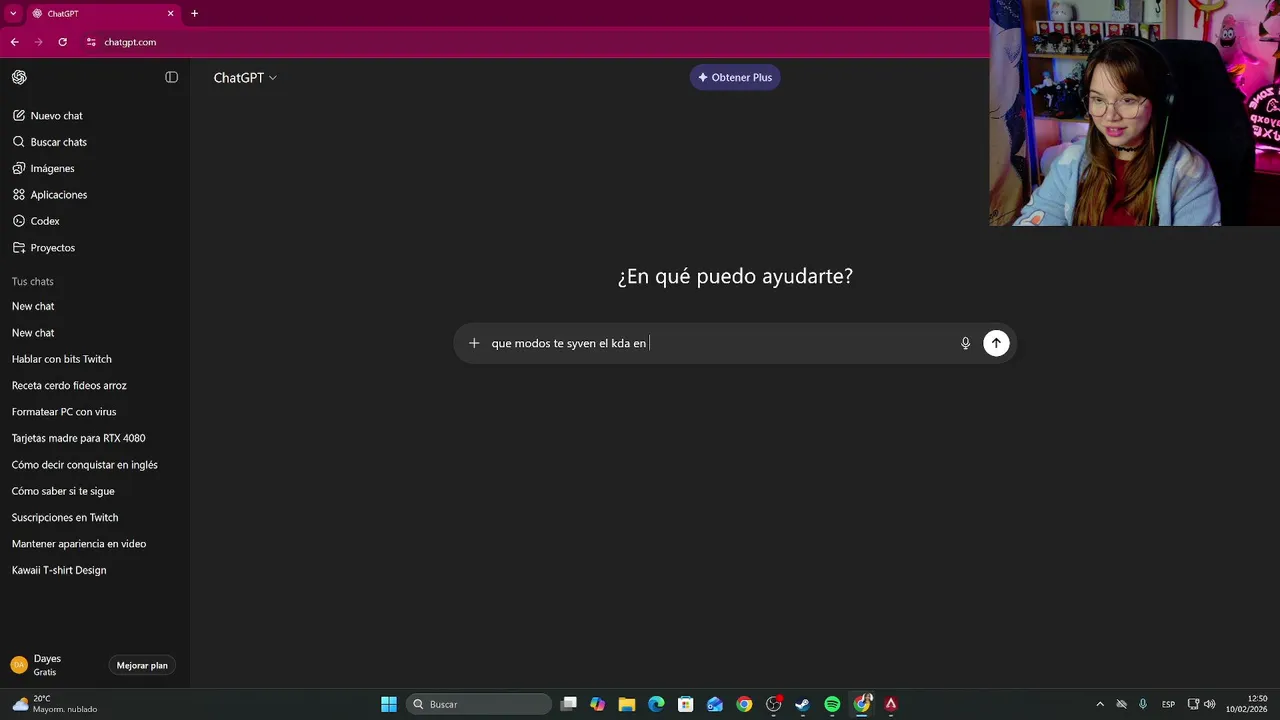The image size is (1280, 720).
Task: Click the microphone icon in system tray
Action: point(1143,704)
